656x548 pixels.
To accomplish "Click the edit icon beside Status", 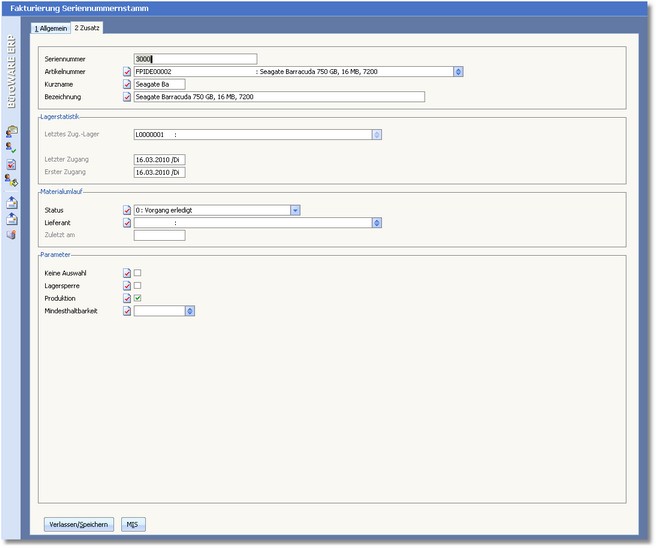I will click(126, 211).
